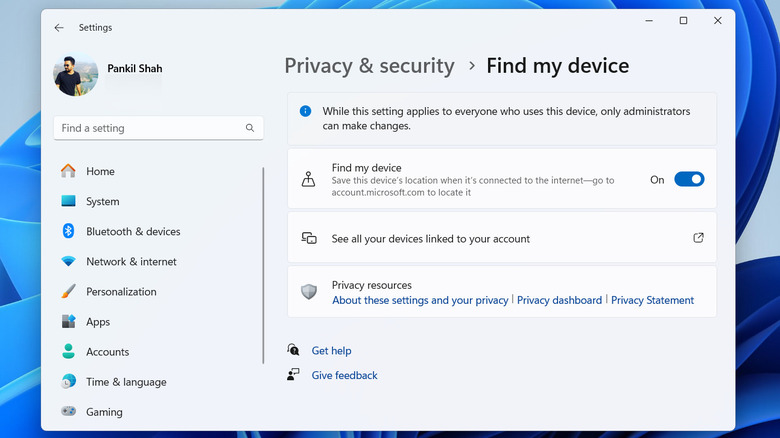Image resolution: width=780 pixels, height=438 pixels.
Task: Open external link icon for linked devices
Action: coord(698,238)
